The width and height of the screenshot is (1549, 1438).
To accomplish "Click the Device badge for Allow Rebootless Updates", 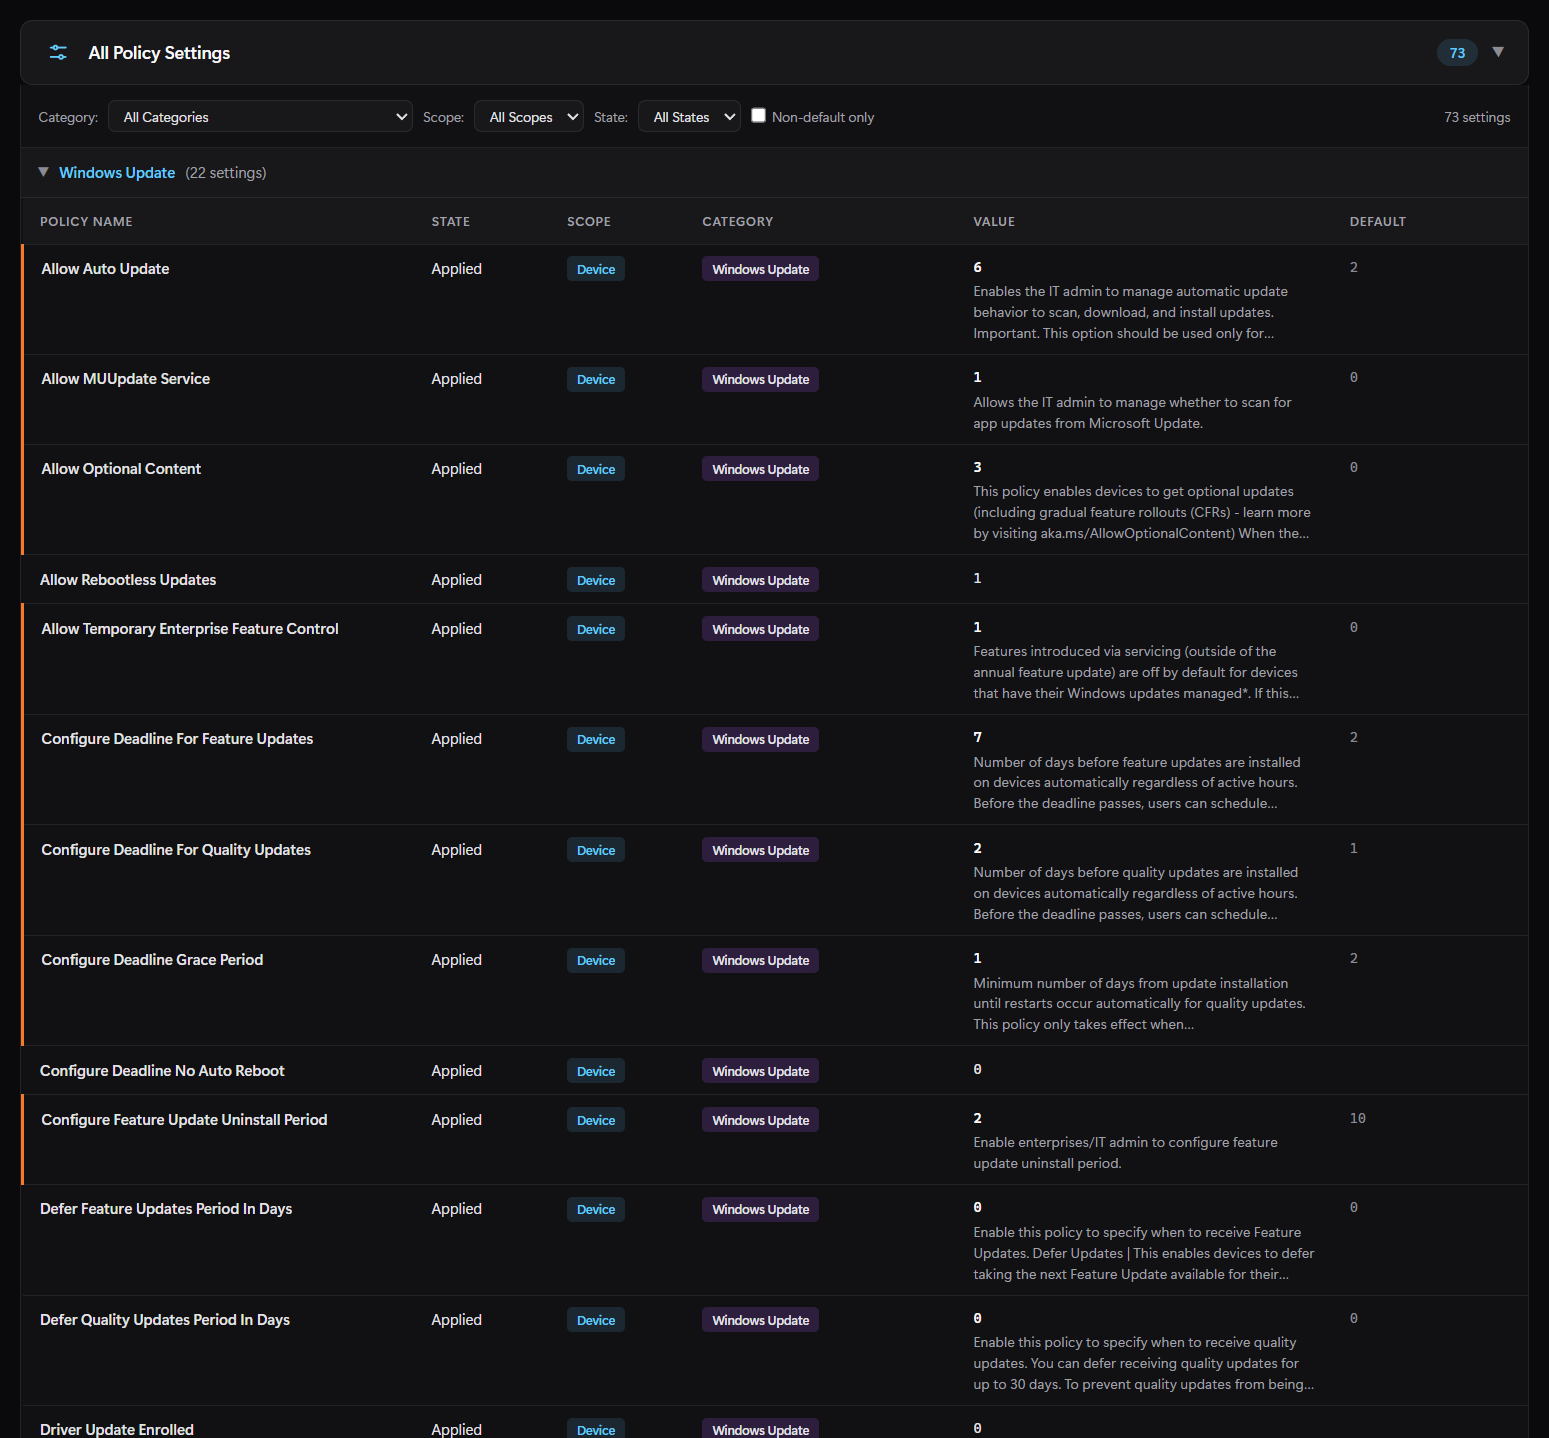I will tap(596, 580).
